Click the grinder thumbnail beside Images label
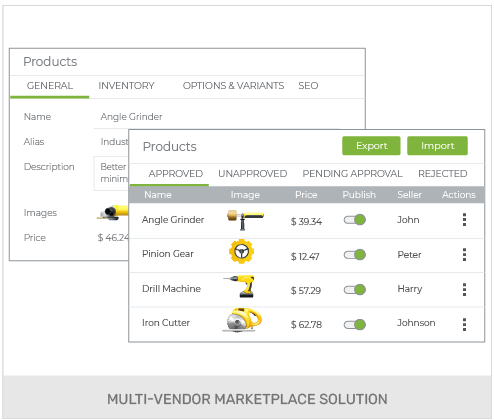494x420 pixels. [113, 212]
